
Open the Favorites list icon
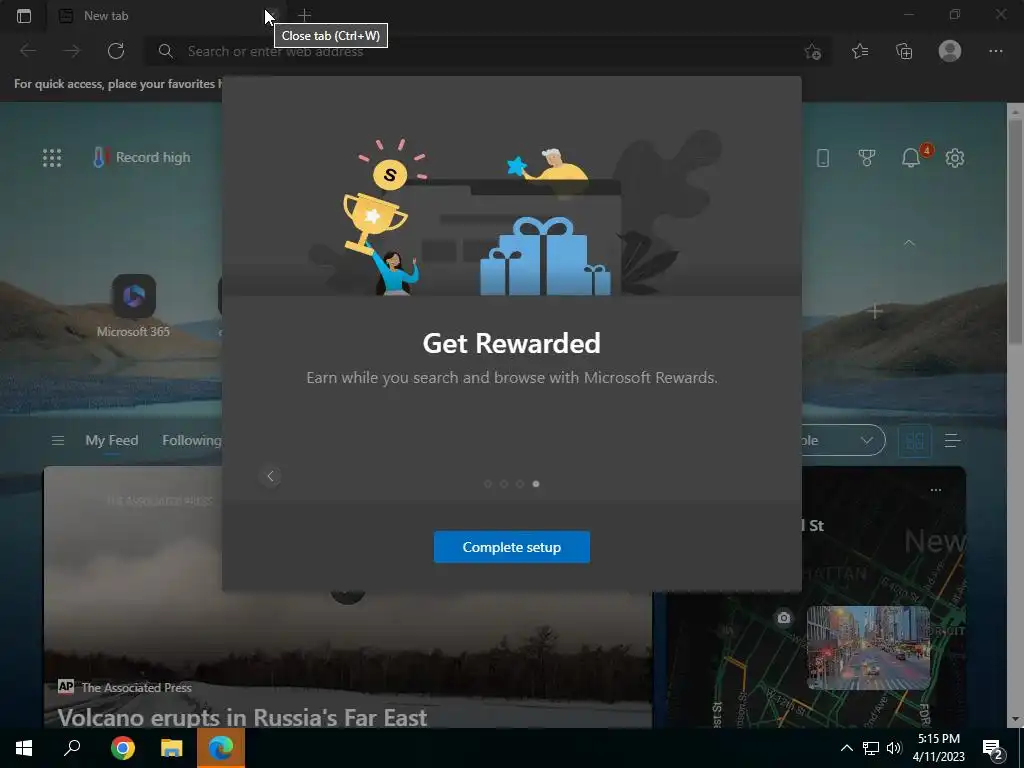coord(860,51)
